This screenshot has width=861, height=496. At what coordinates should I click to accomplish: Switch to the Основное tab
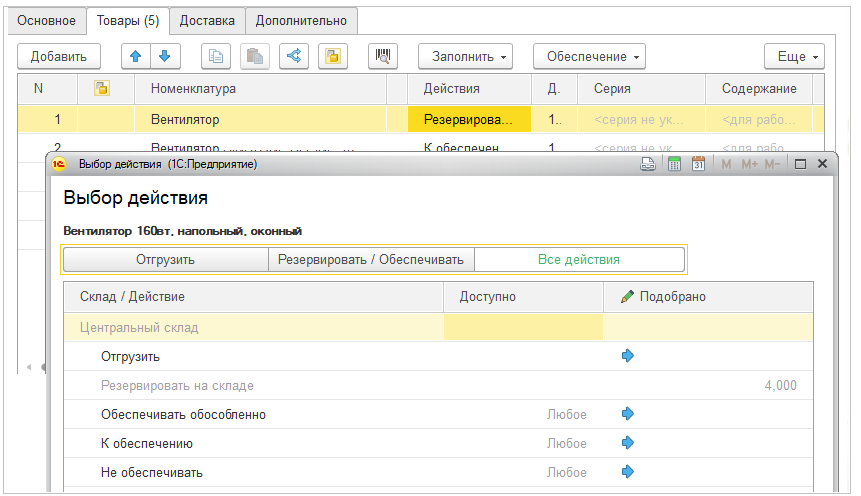[46, 21]
